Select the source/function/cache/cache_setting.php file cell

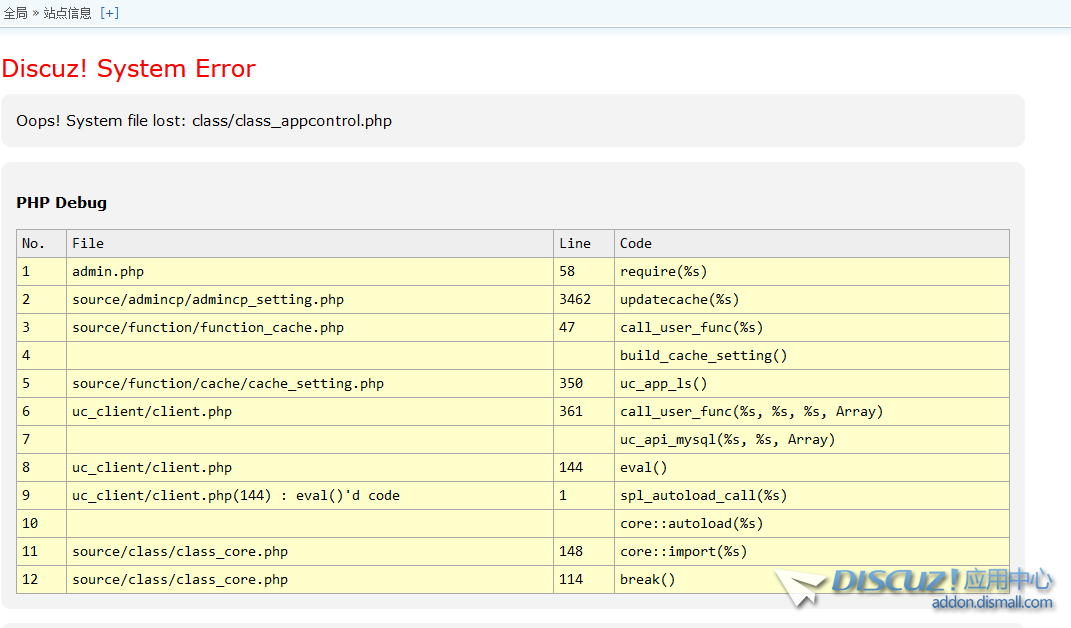(310, 383)
